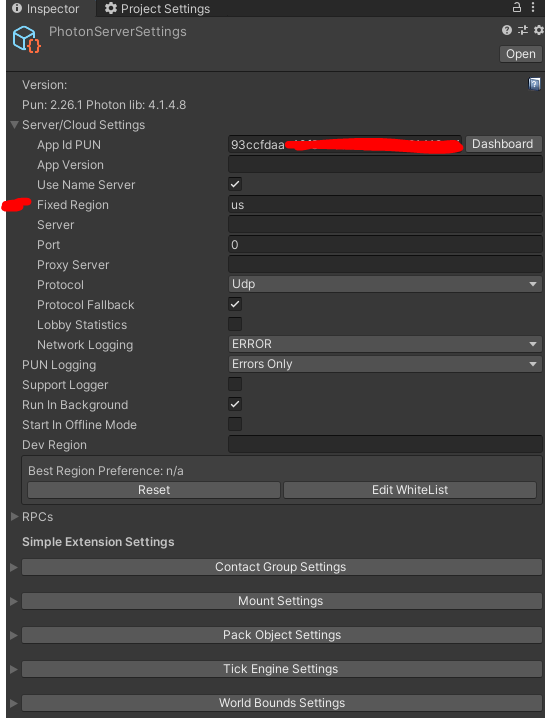Open the component gear settings icon
The height and width of the screenshot is (718, 545).
click(x=539, y=30)
